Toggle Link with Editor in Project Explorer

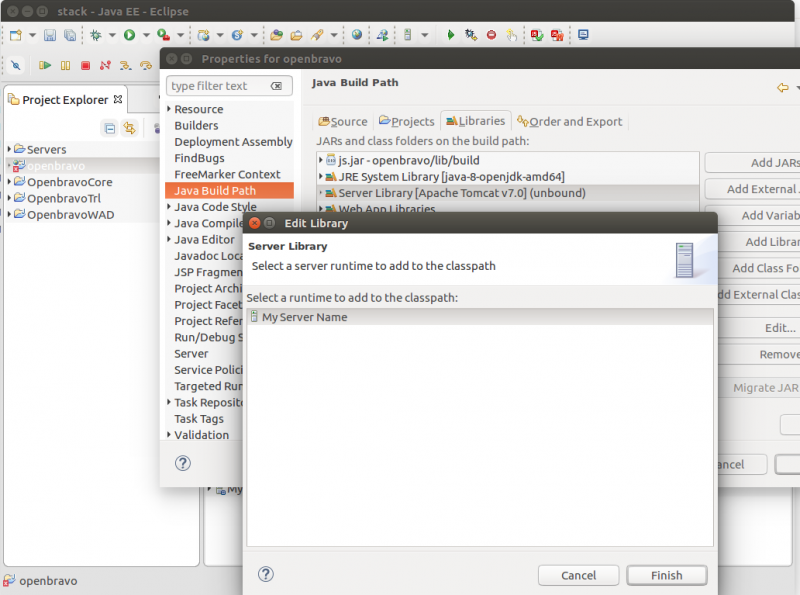point(129,128)
